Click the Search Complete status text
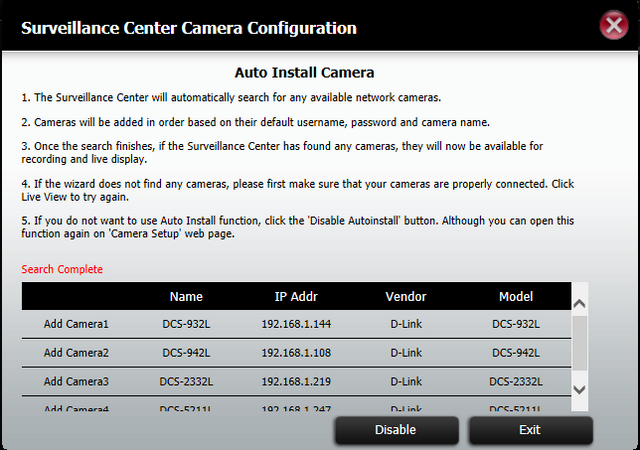Screen dimensions: 640x450 62,269
